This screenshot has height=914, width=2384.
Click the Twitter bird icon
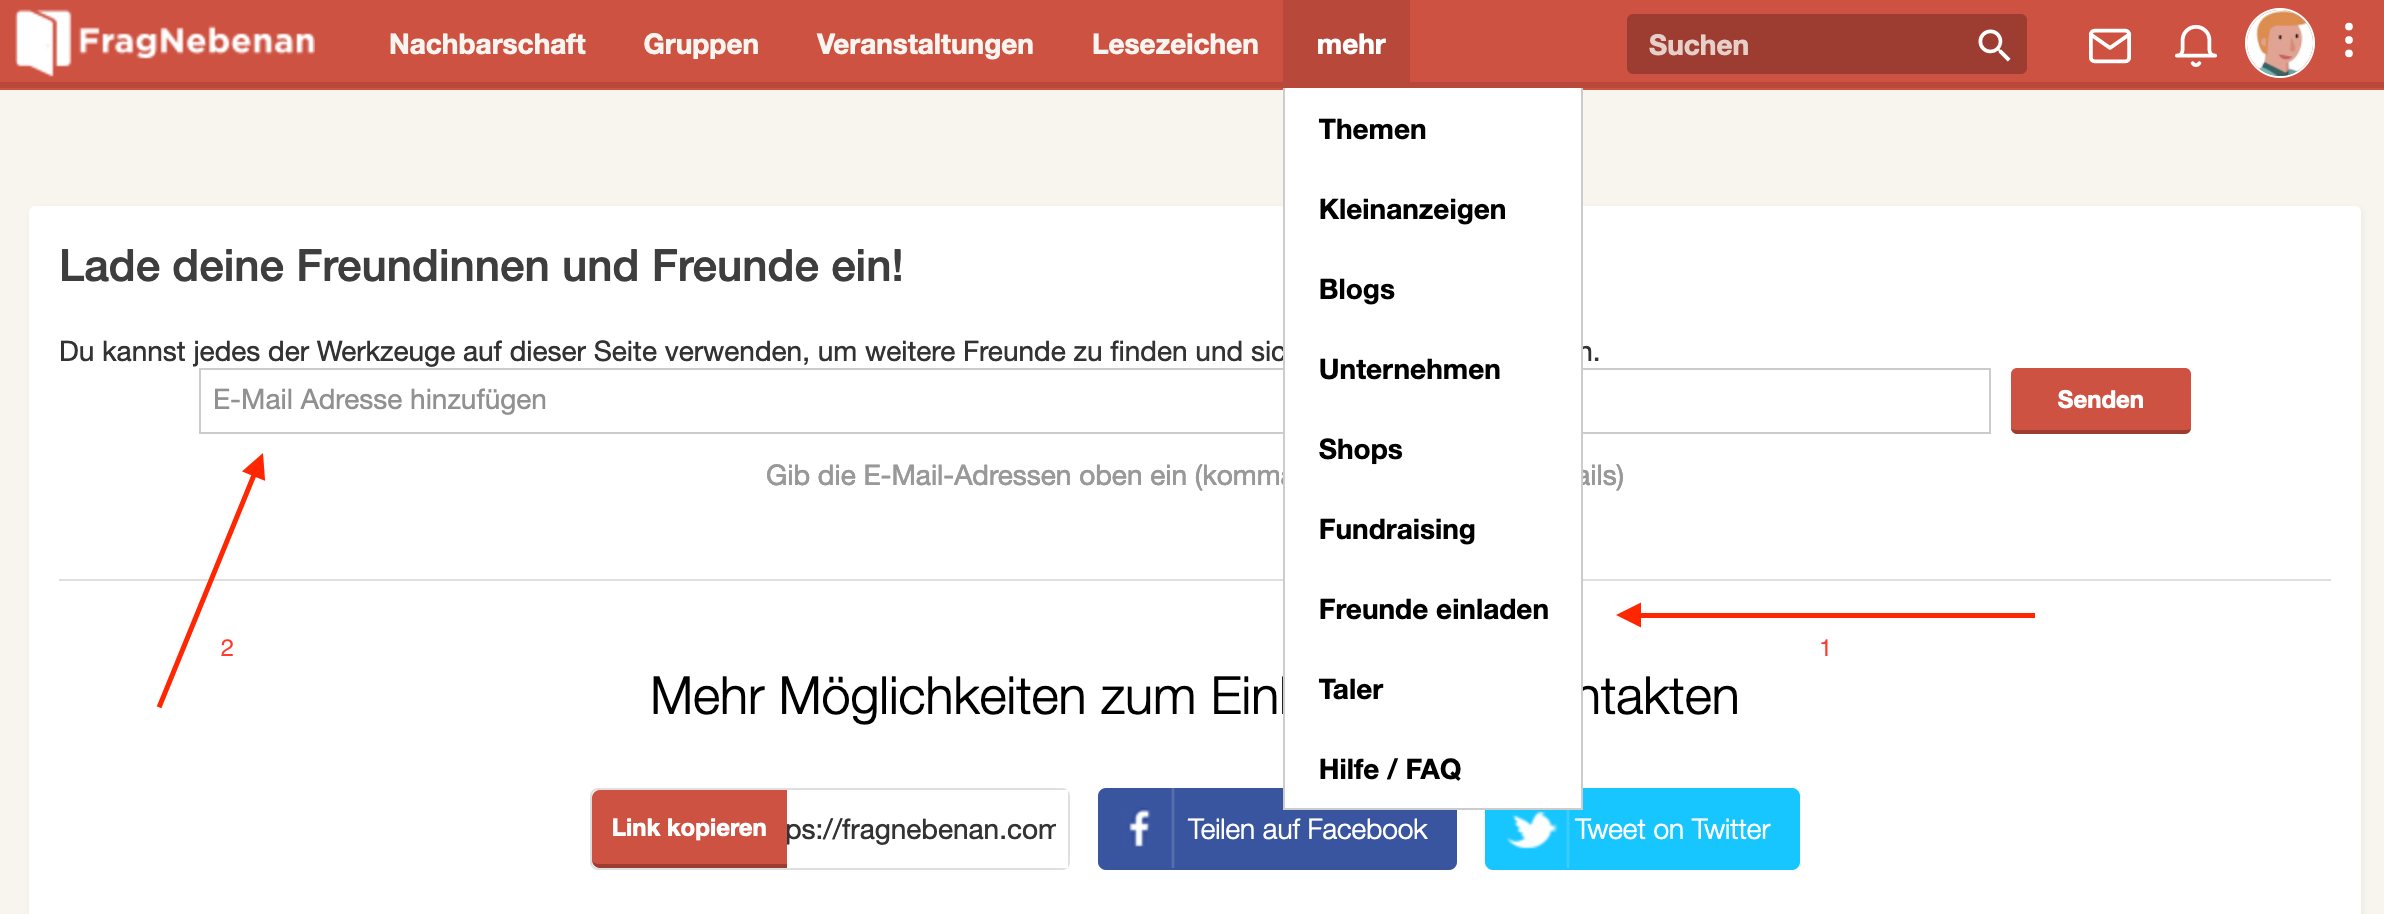click(1528, 829)
